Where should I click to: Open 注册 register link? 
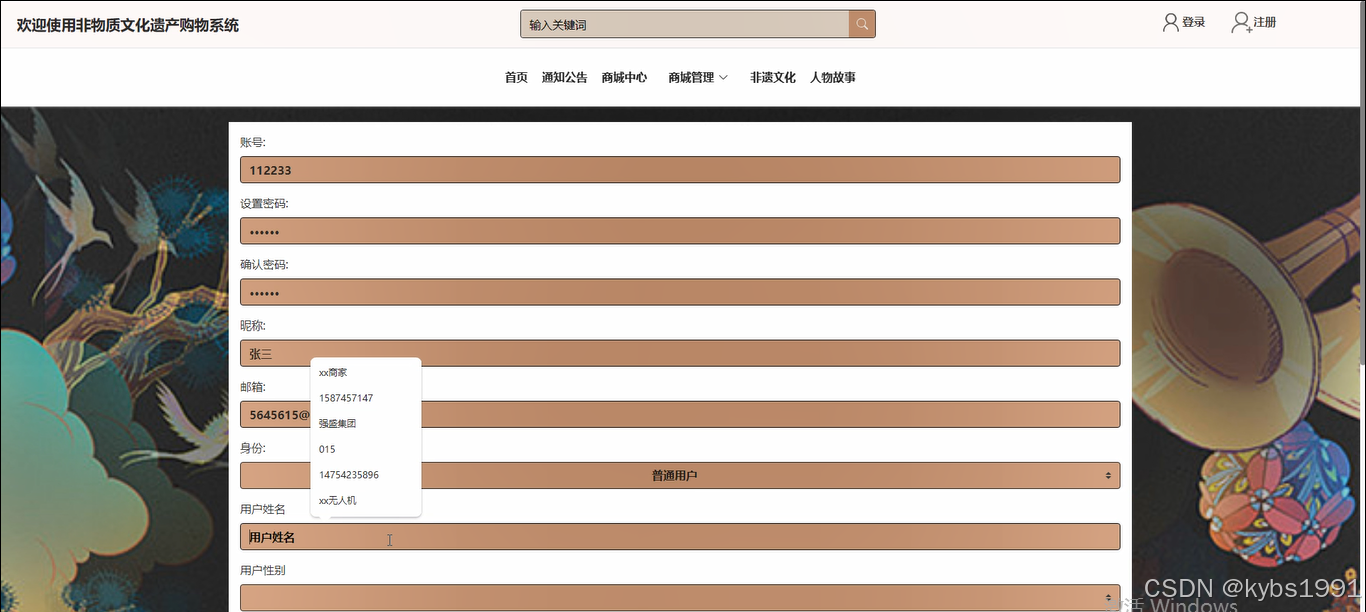point(1265,22)
